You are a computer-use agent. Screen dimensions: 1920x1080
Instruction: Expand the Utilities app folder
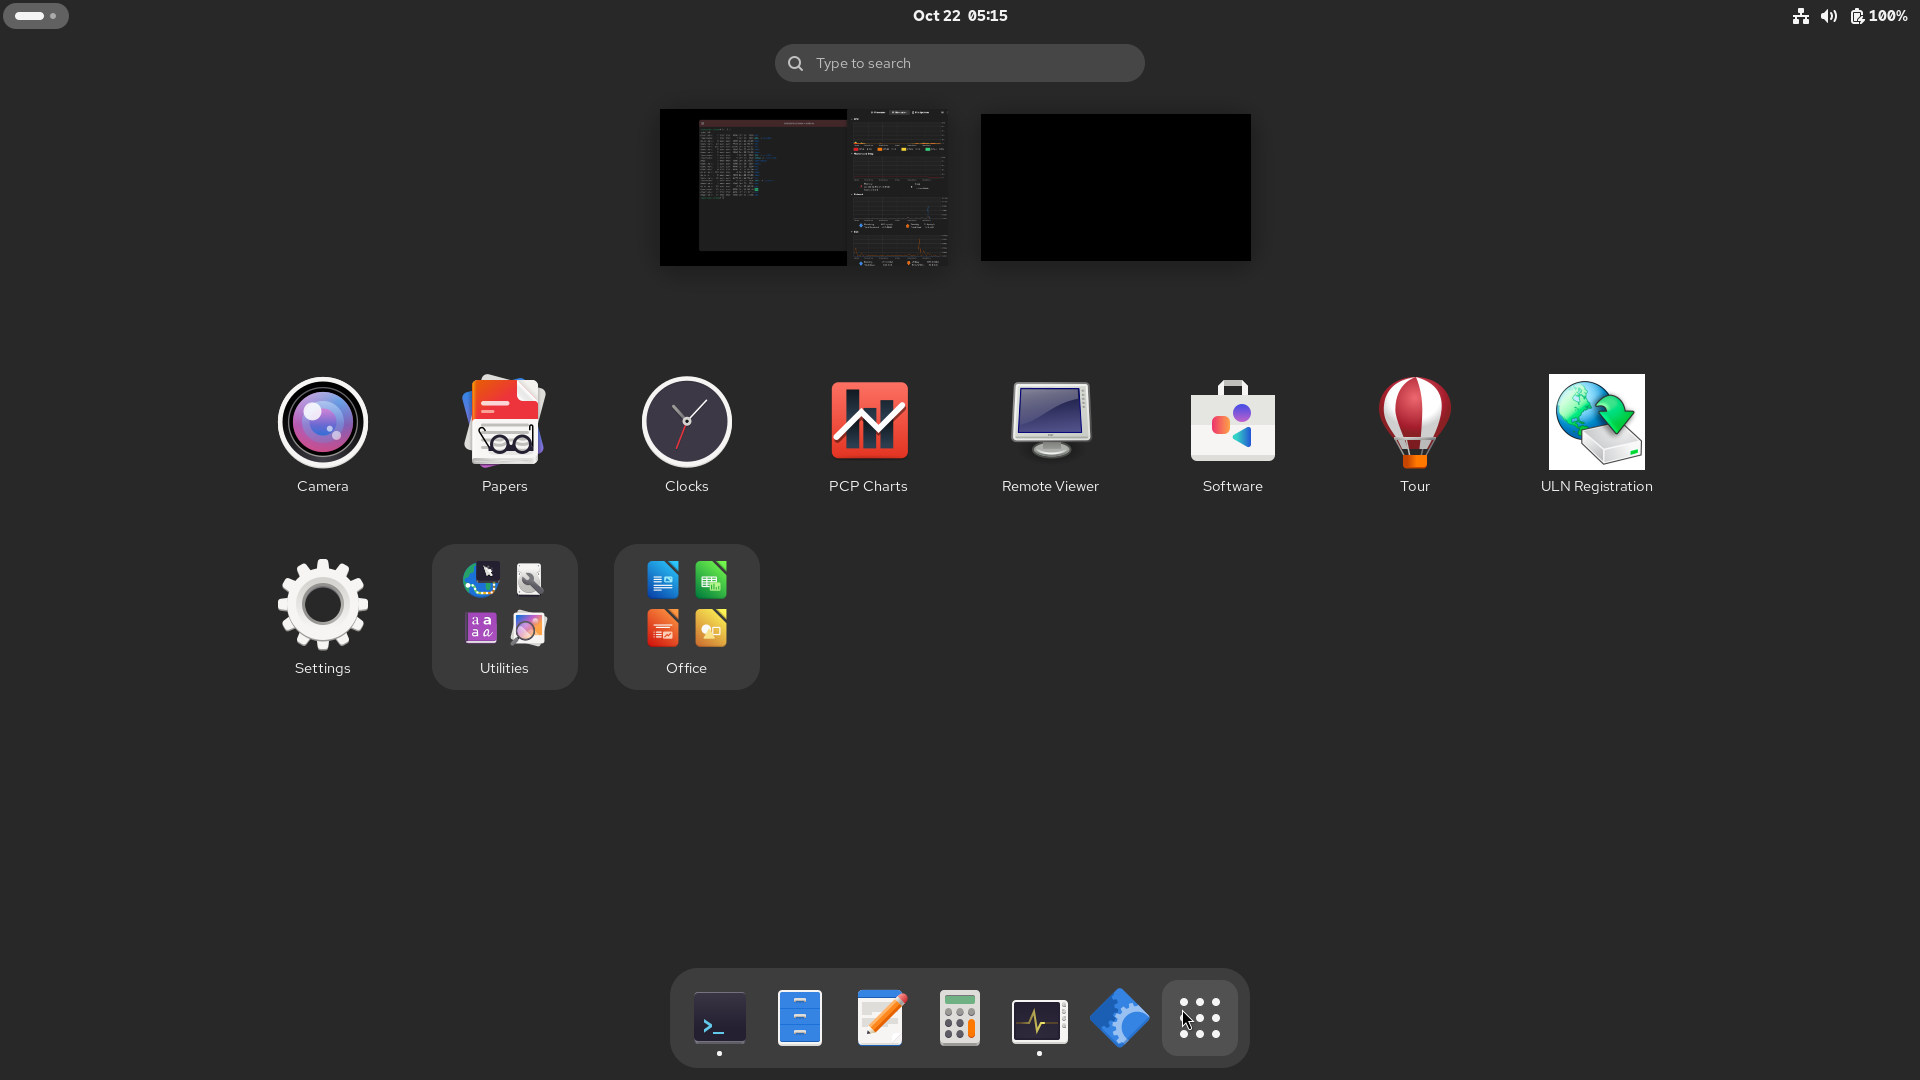[504, 616]
